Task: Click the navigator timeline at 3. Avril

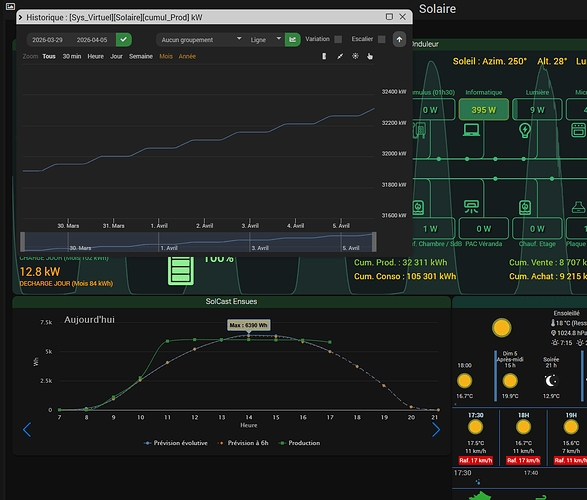Action: pos(261,248)
